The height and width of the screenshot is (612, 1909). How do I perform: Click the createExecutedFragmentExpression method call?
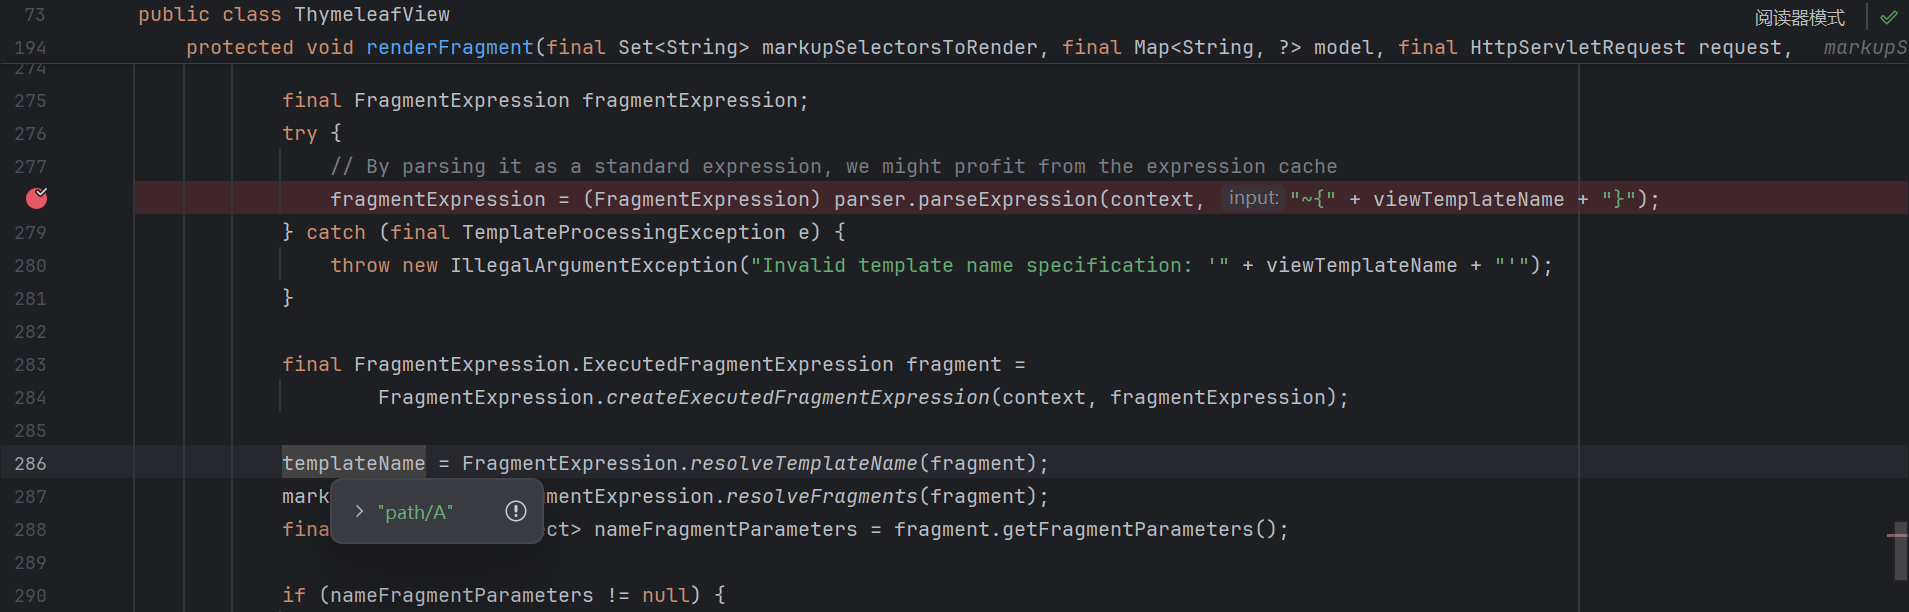coord(797,397)
